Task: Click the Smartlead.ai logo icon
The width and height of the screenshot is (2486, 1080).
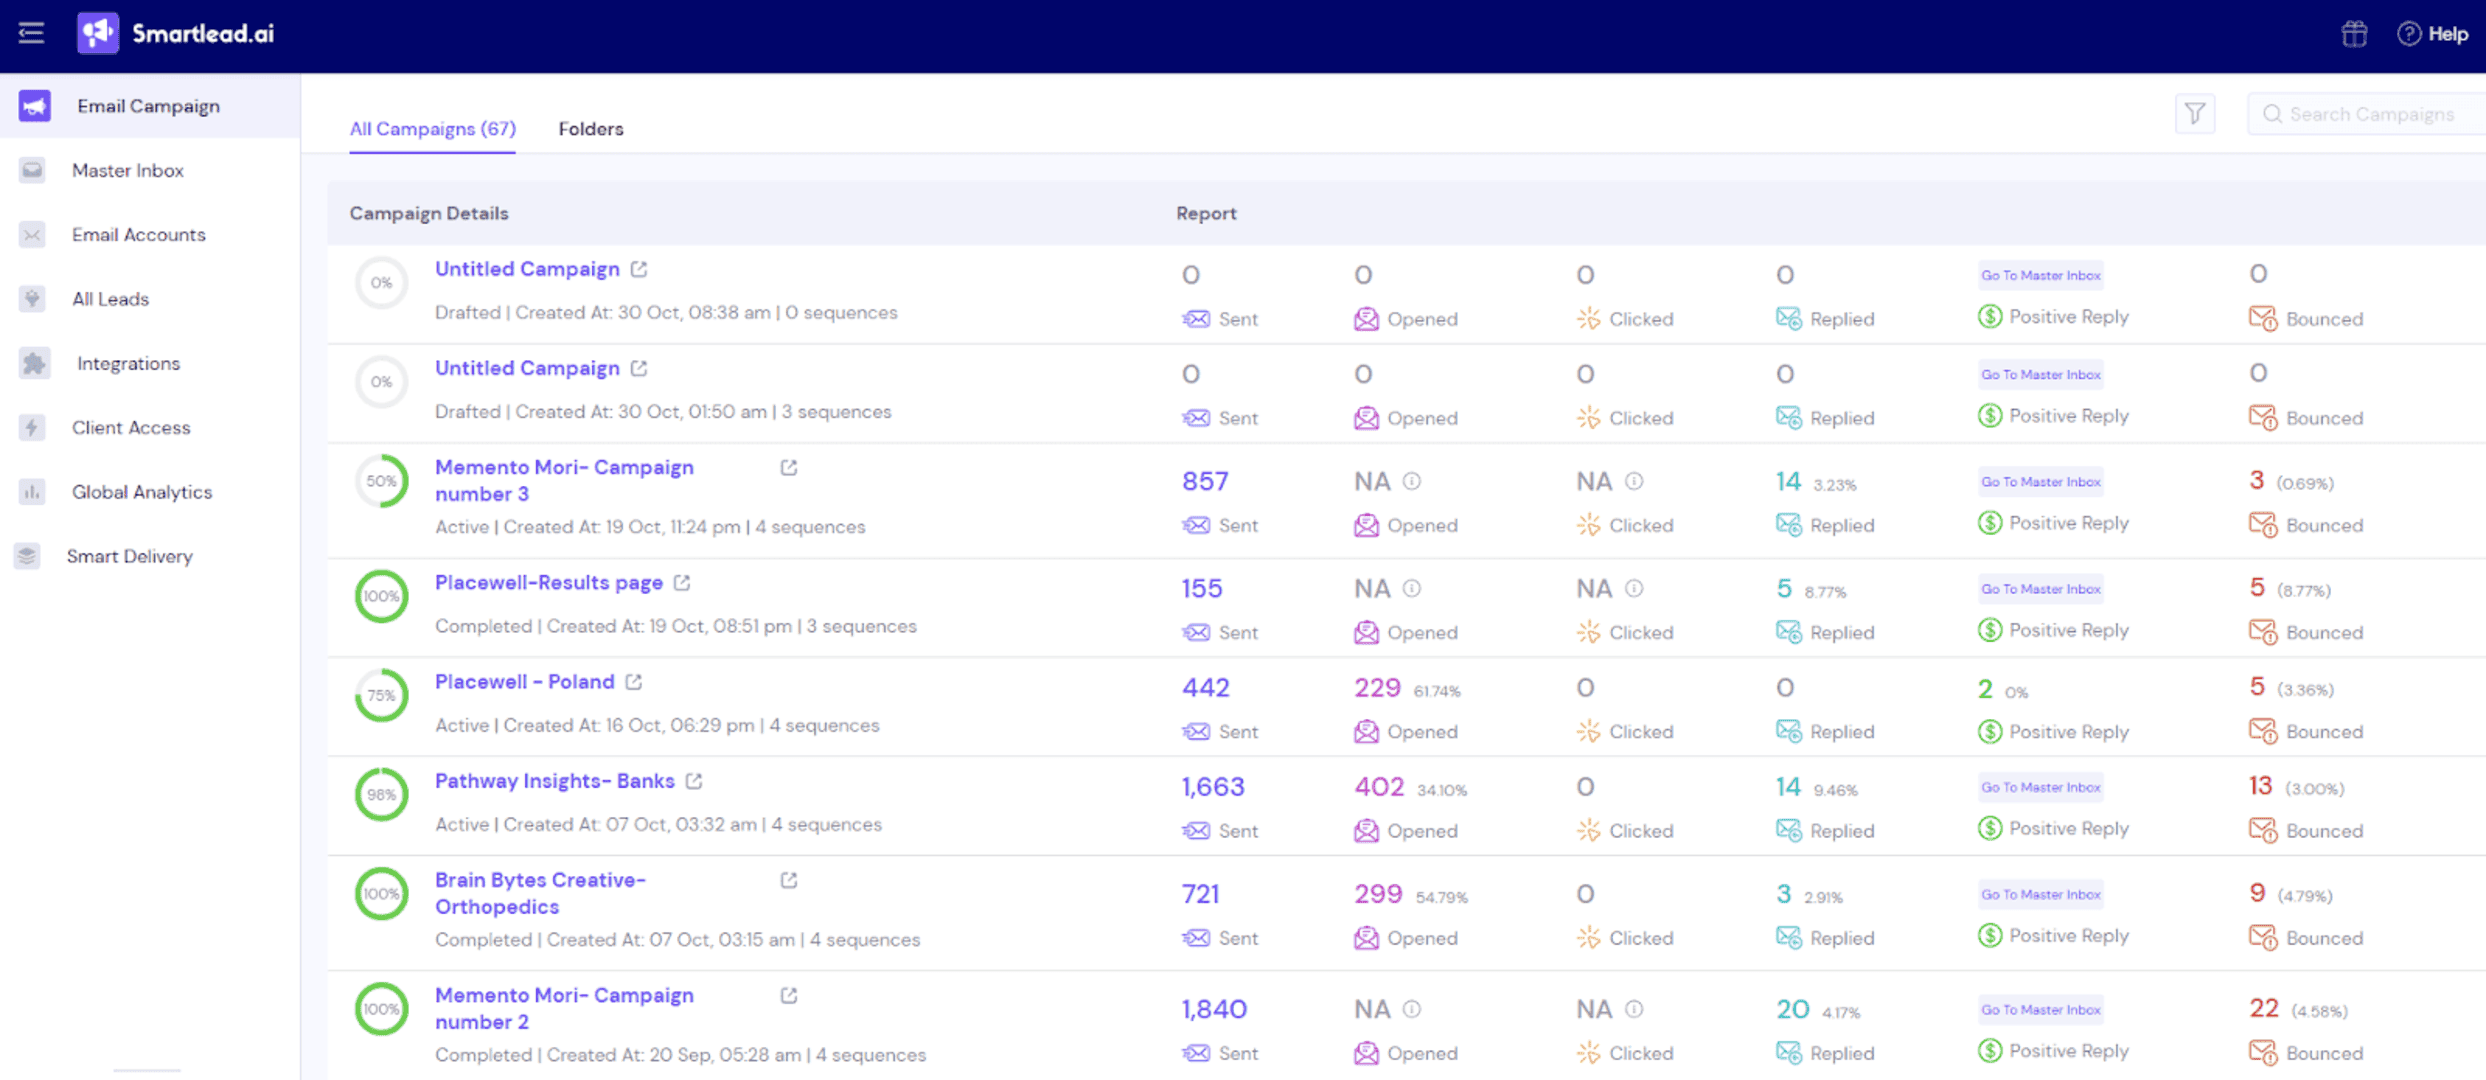Action: coord(98,33)
